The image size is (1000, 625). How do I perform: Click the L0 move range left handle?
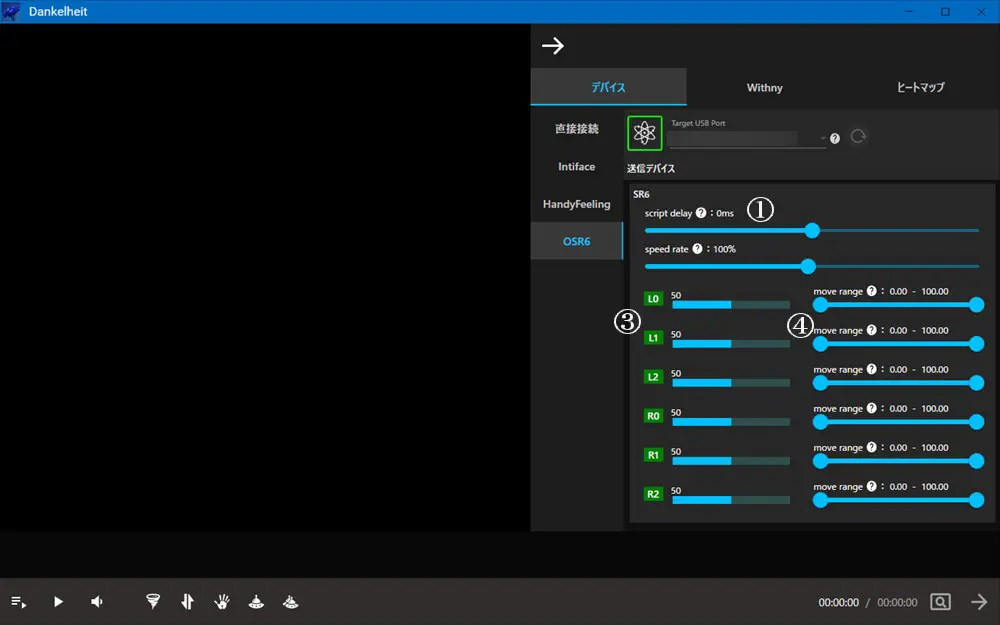820,305
